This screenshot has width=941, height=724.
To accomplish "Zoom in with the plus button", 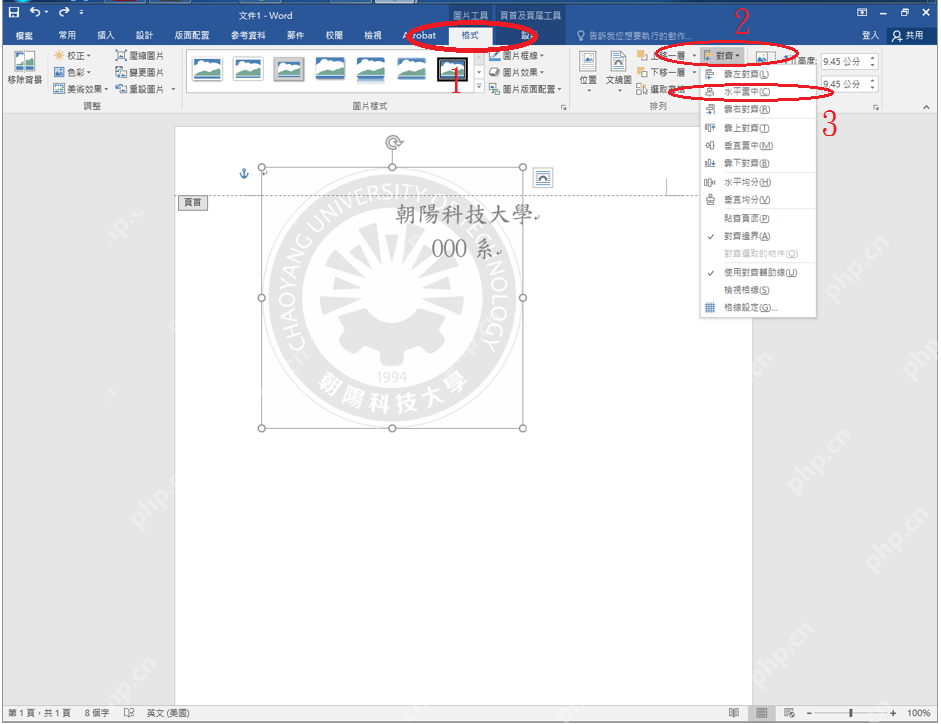I will 893,713.
